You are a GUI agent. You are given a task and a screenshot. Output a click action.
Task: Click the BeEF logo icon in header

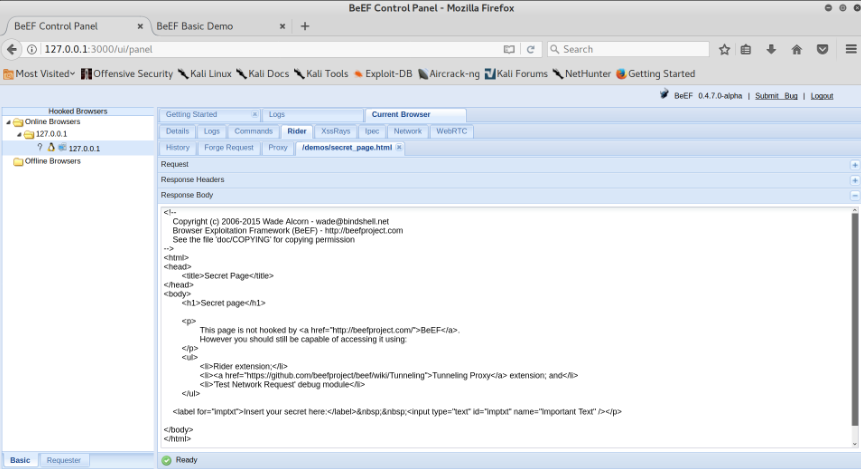click(664, 94)
